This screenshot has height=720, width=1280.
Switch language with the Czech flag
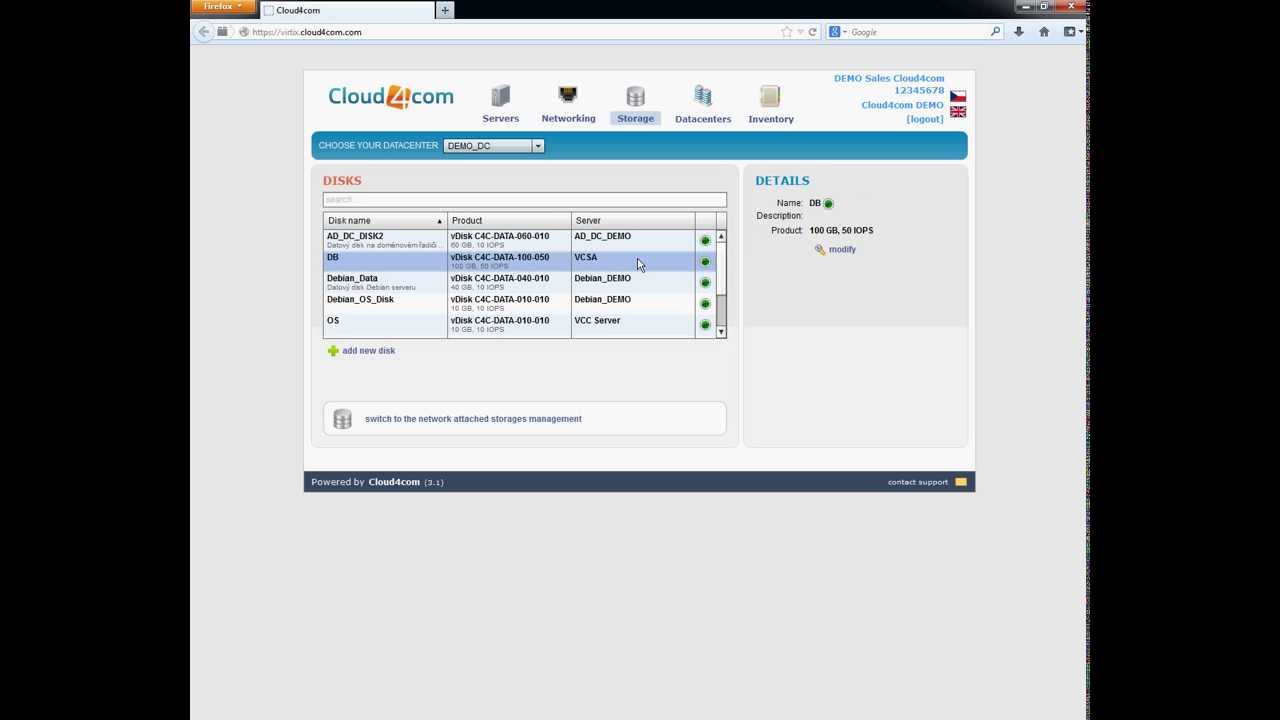[958, 96]
